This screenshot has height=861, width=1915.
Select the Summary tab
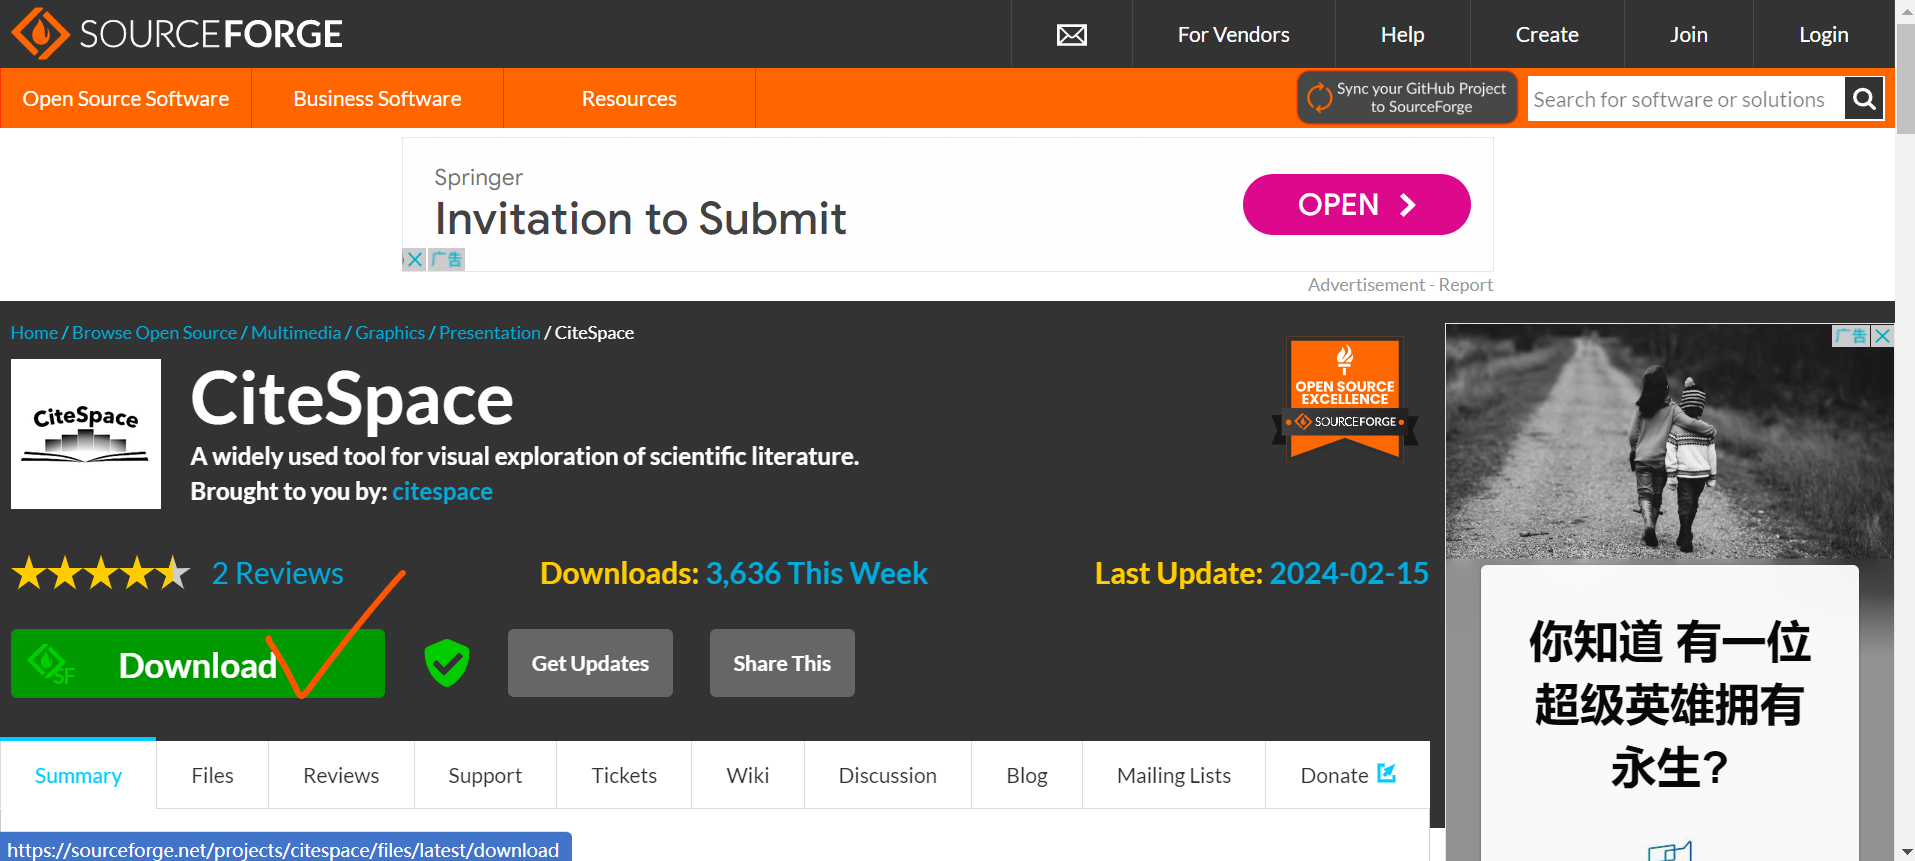[x=78, y=775]
